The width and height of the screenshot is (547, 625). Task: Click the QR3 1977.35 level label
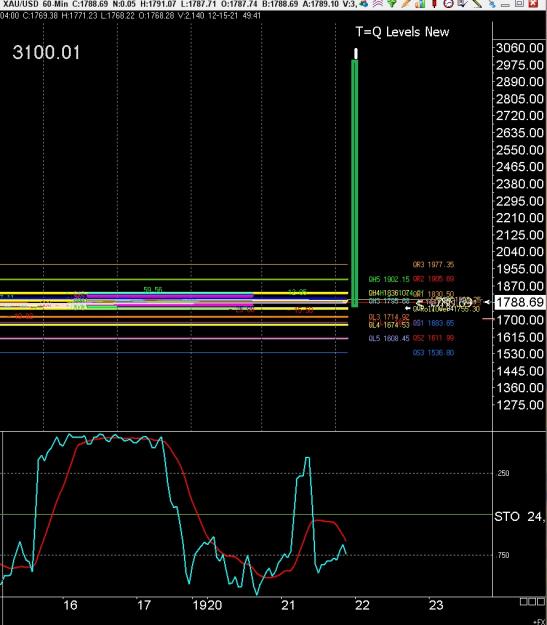tap(433, 264)
